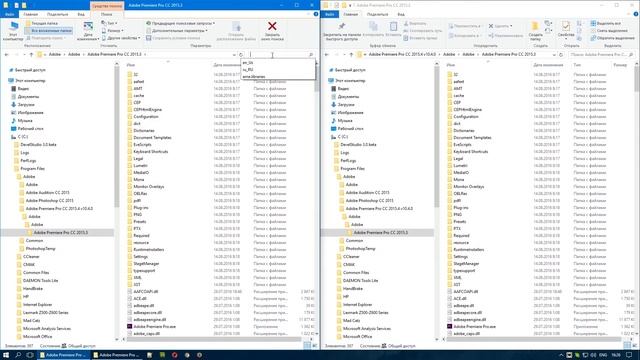This screenshot has height=360, width=640.
Task: Click Back arrow in right window navigation
Action: coord(327,54)
